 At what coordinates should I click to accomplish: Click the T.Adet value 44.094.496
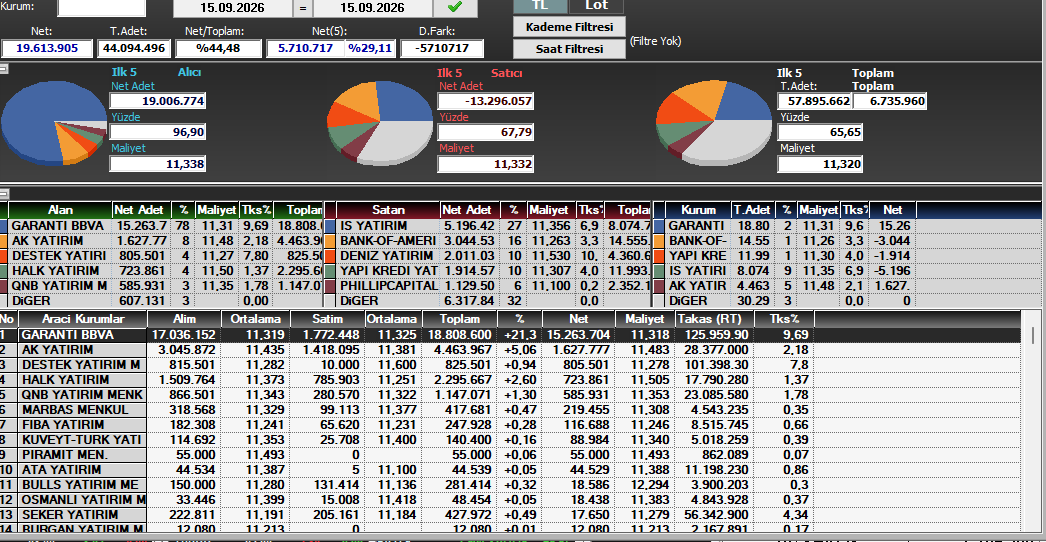pyautogui.click(x=134, y=49)
